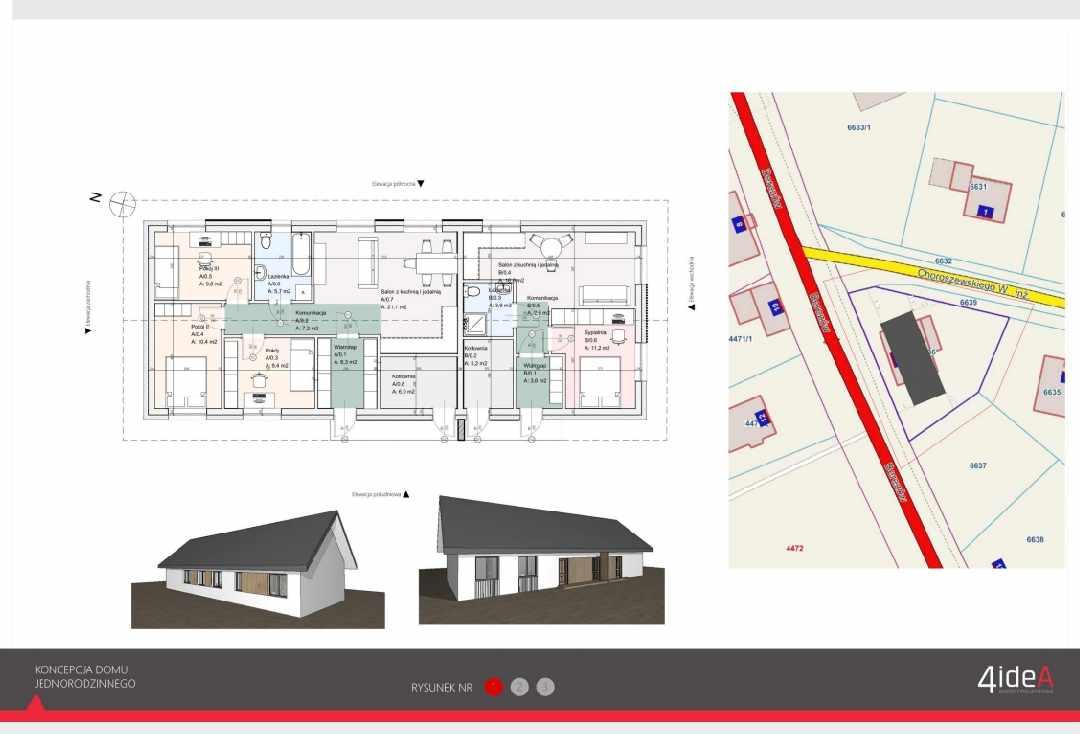Image resolution: width=1080 pixels, height=734 pixels.
Task: Click parcel number 6631 on map
Action: click(978, 187)
